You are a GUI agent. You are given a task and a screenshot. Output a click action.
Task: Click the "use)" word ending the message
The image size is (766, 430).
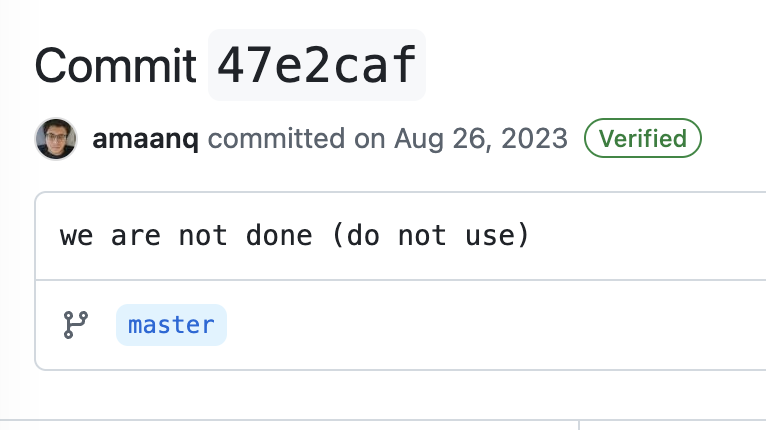(503, 237)
